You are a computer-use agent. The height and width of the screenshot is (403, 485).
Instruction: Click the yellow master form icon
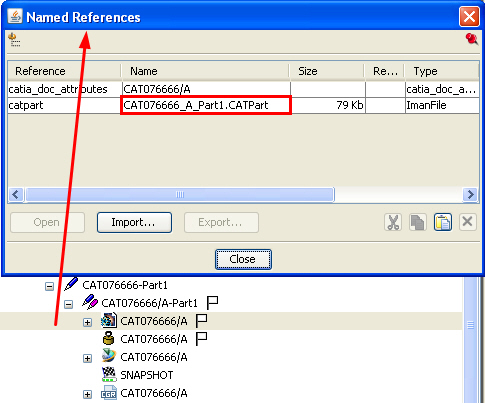coord(109,338)
